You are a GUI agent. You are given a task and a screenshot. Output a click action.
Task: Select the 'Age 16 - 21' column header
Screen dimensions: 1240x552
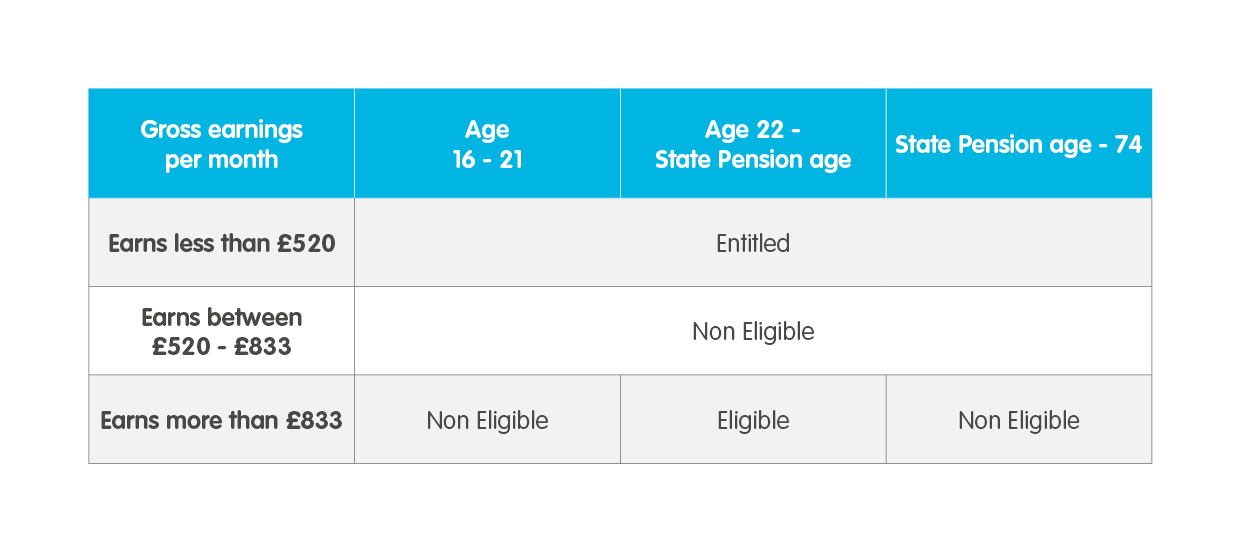tap(487, 143)
